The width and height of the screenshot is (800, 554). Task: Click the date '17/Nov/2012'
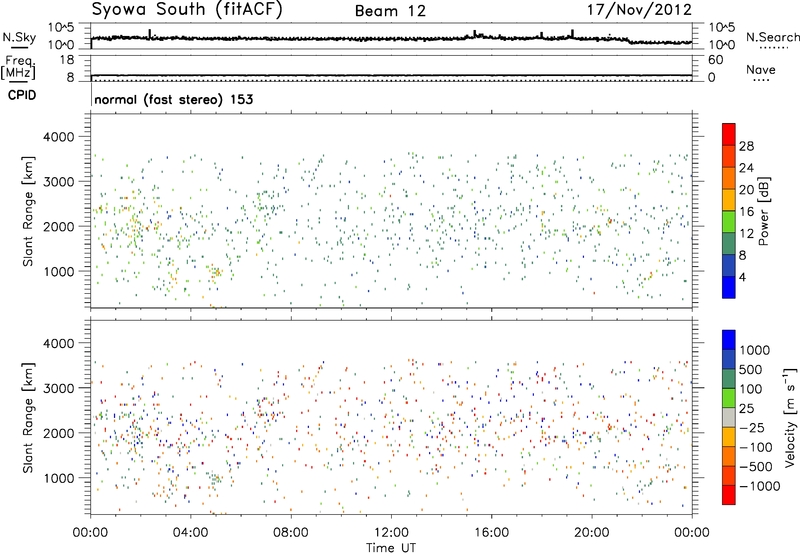[639, 10]
